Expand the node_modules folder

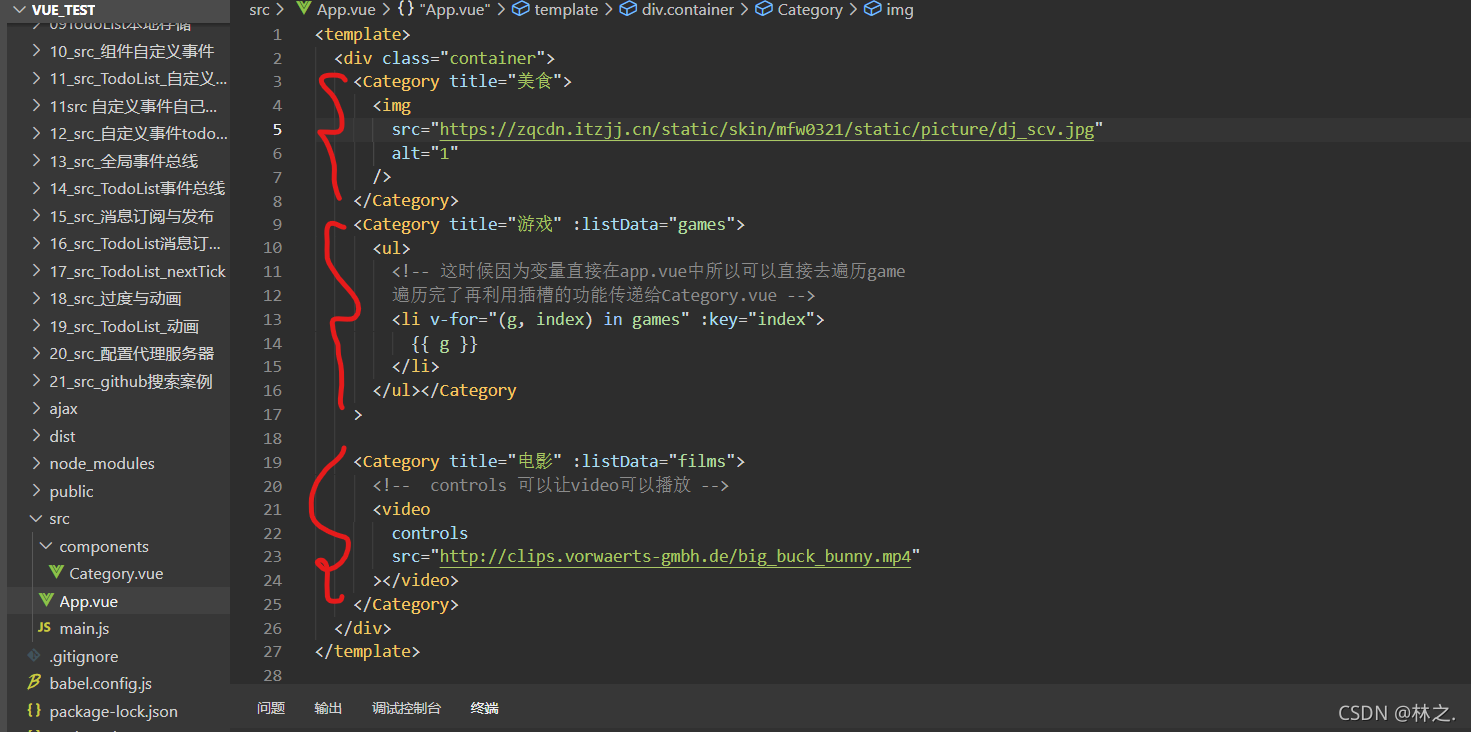click(x=37, y=463)
